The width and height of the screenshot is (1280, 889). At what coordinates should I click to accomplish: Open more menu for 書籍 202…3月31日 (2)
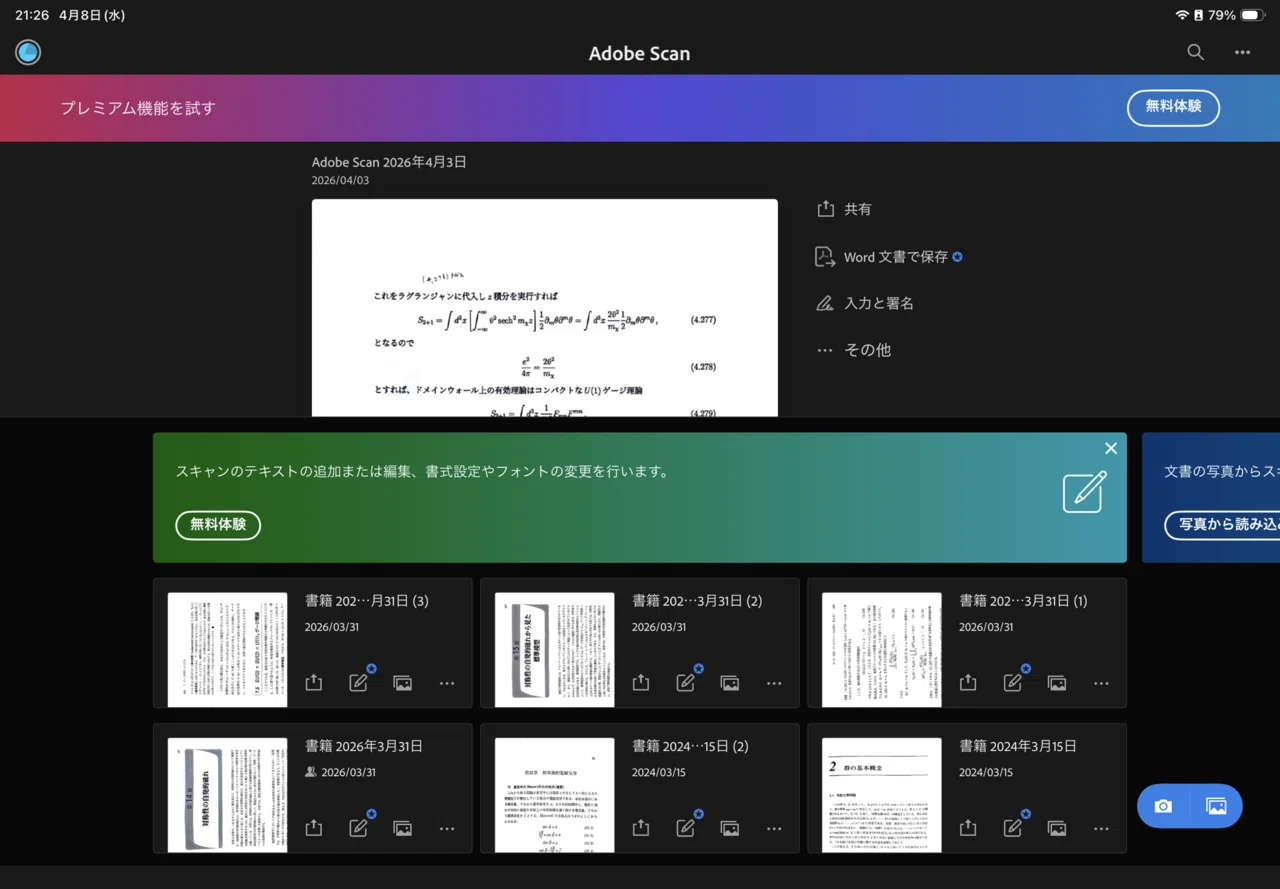coord(774,683)
